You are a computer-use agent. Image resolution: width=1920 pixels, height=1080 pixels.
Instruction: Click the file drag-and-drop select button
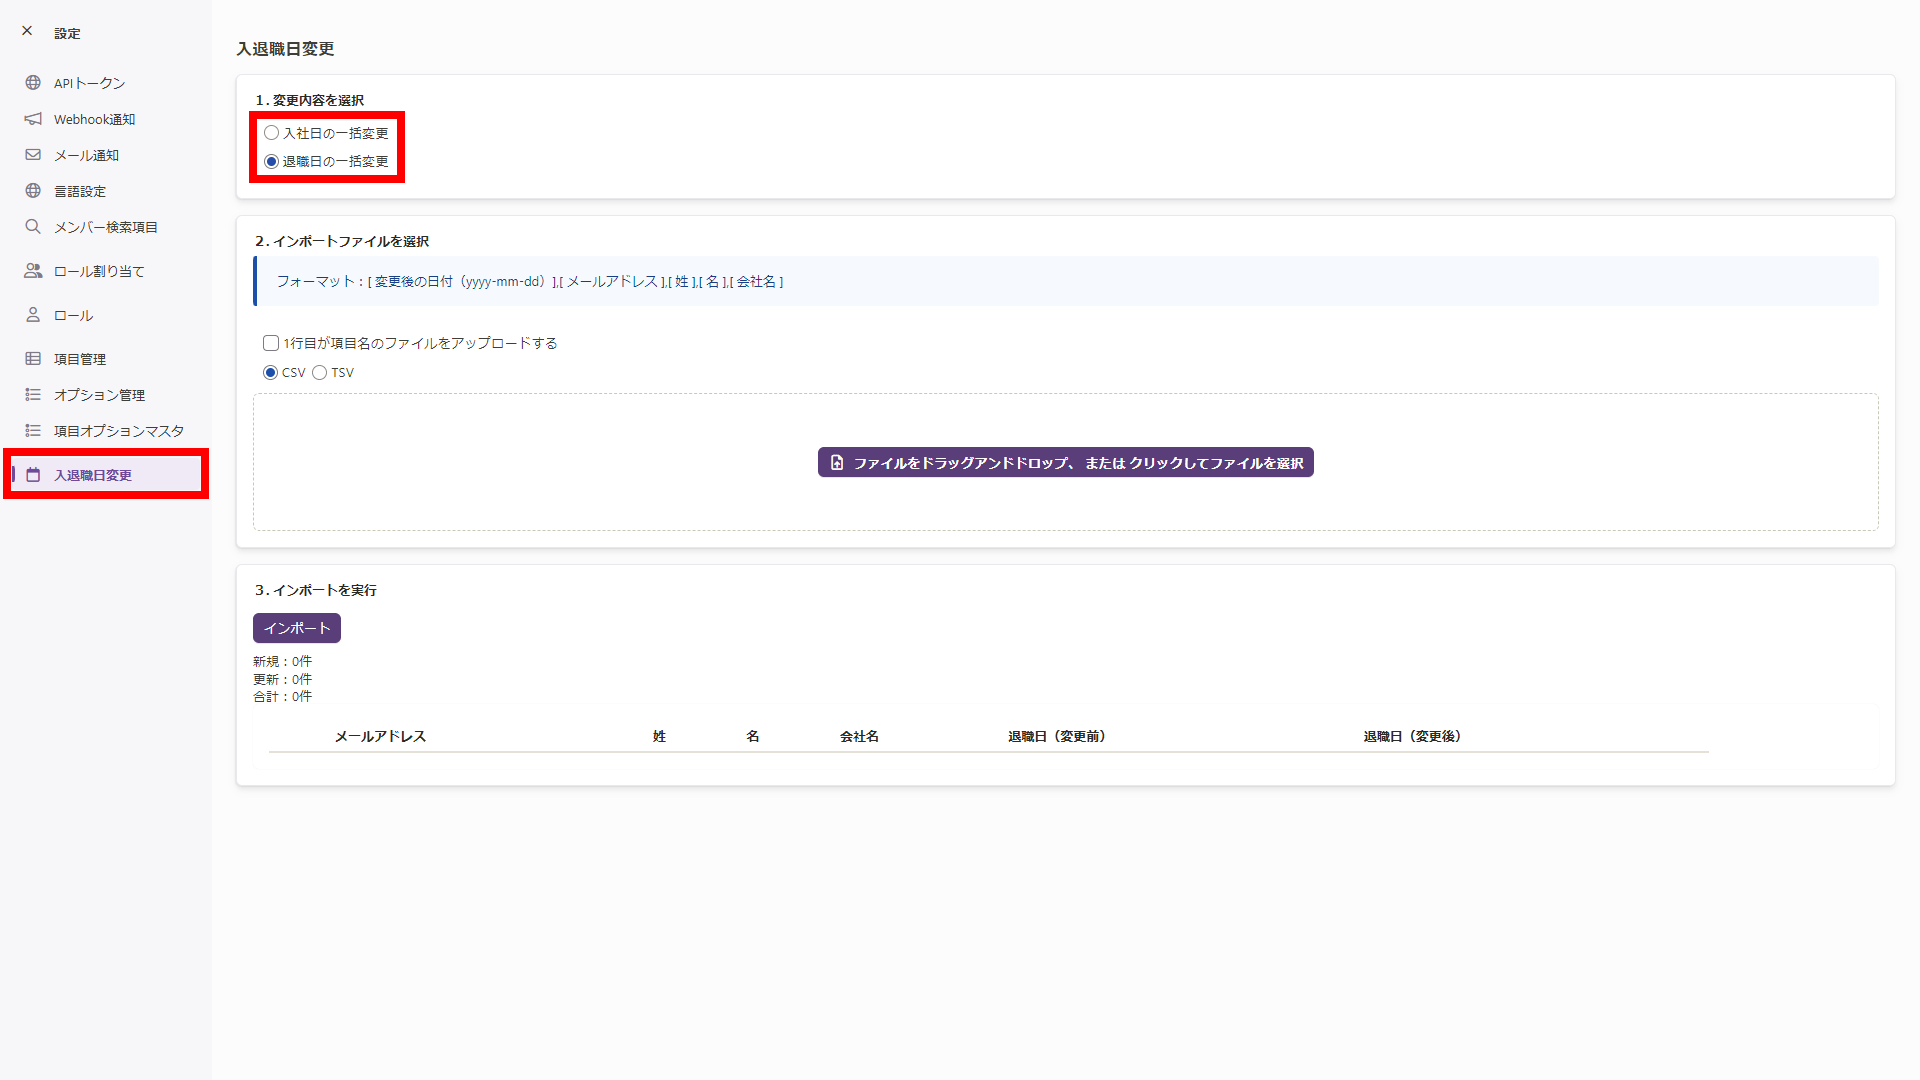tap(1065, 463)
